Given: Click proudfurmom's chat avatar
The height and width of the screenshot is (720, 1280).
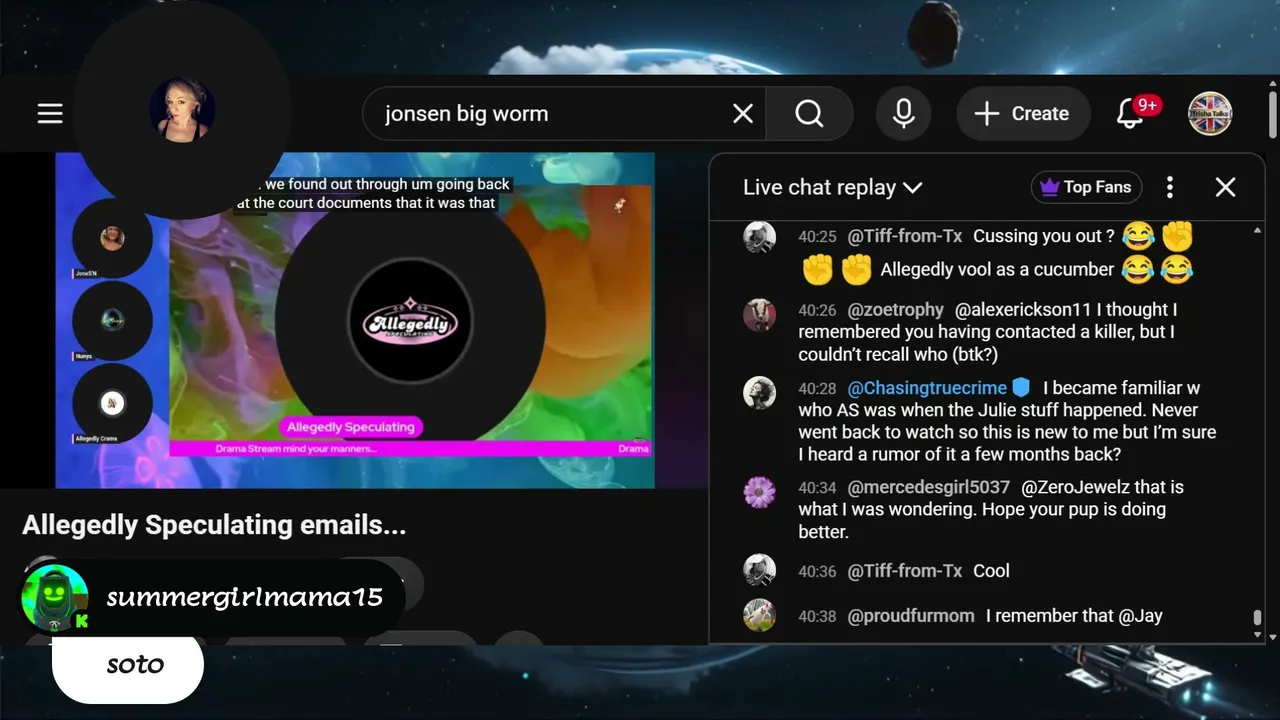Looking at the screenshot, I should (760, 615).
